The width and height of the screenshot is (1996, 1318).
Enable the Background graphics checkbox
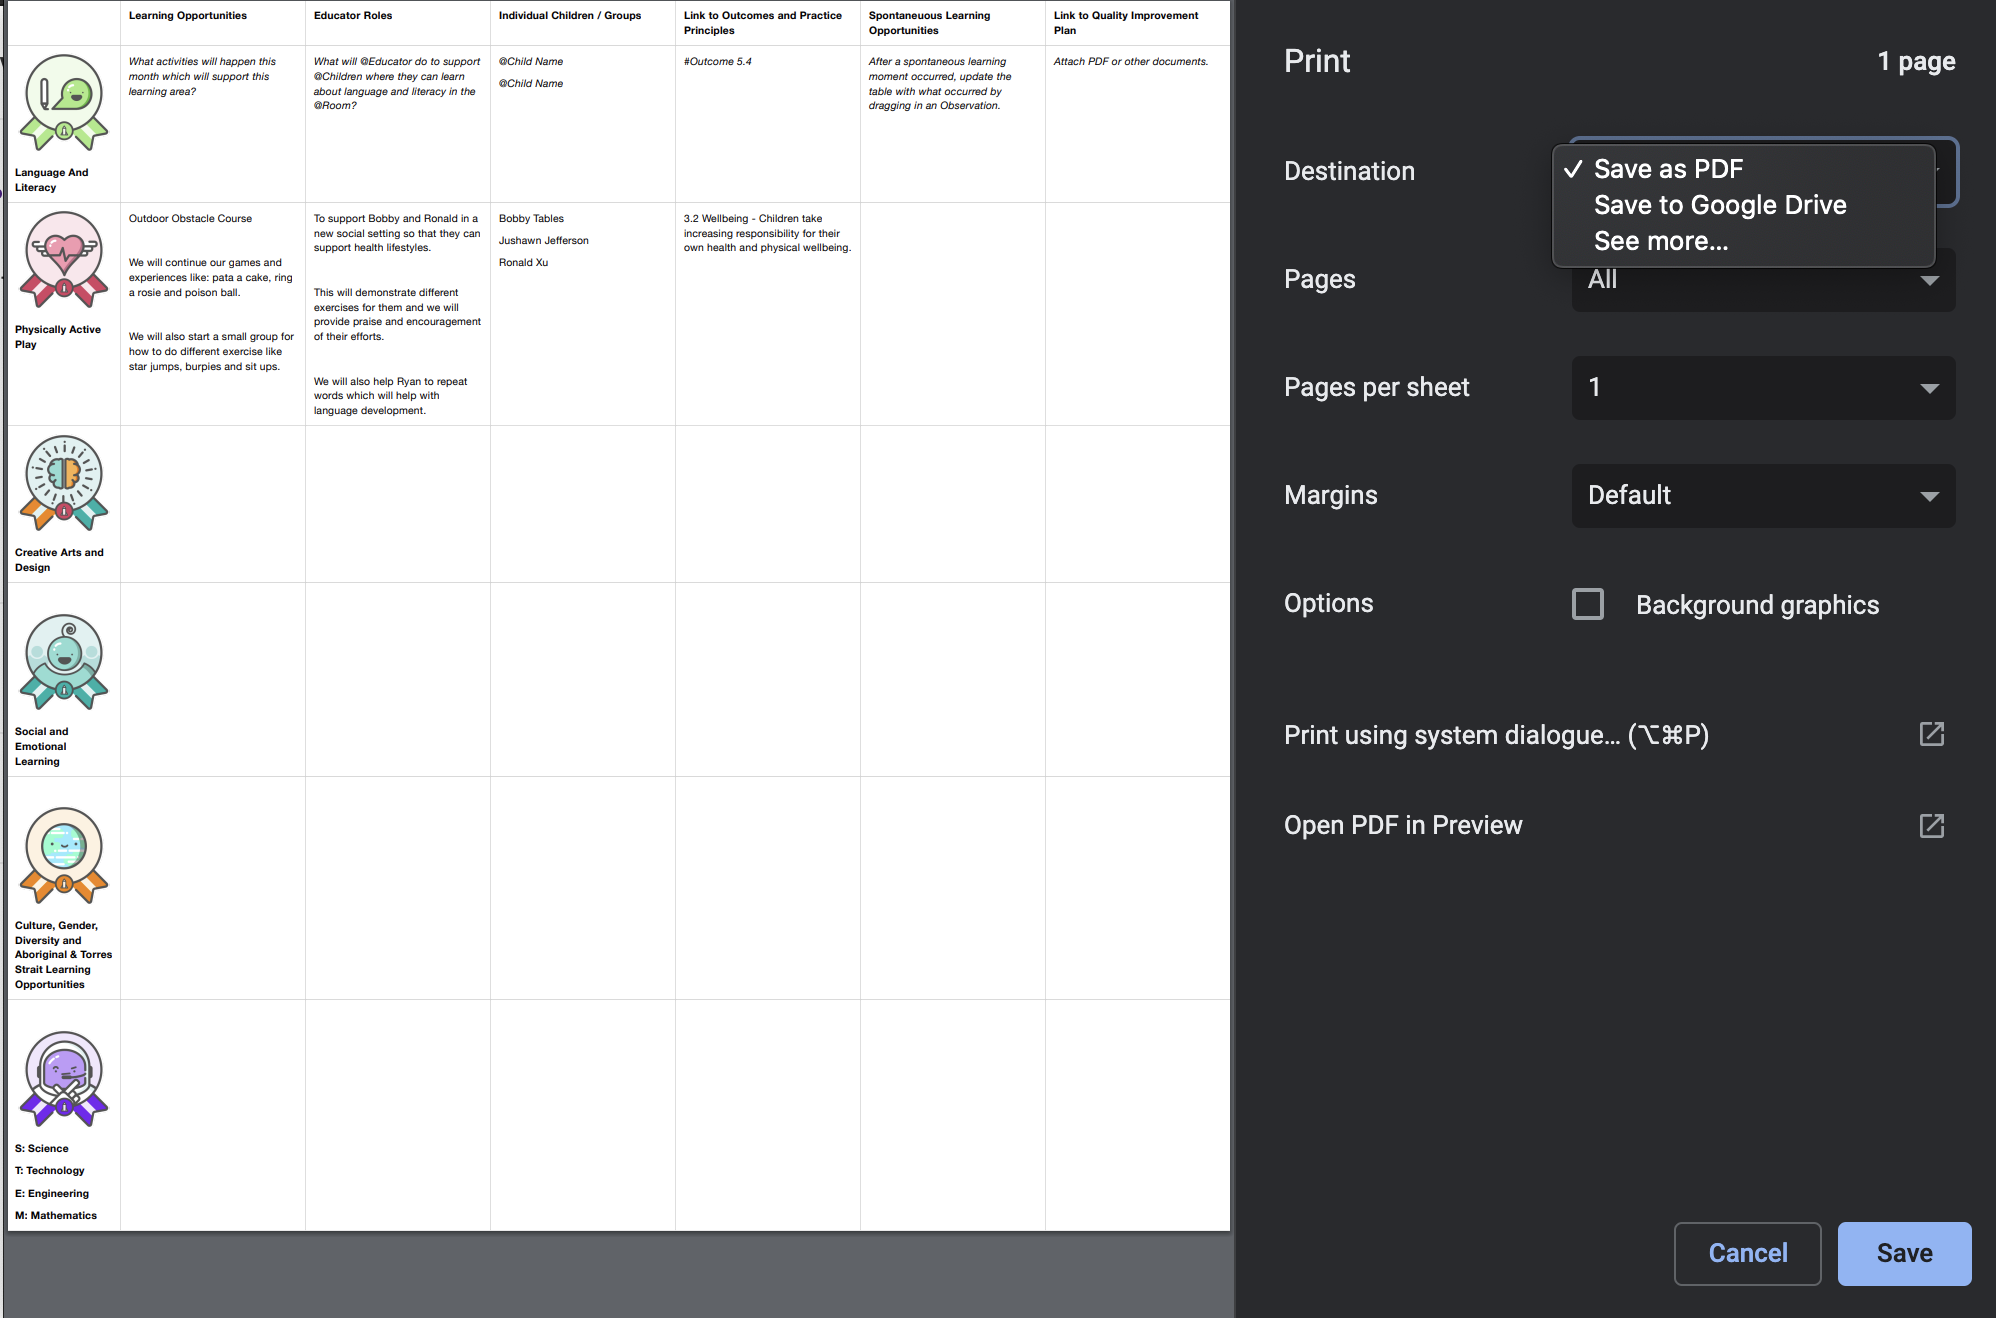[1588, 604]
